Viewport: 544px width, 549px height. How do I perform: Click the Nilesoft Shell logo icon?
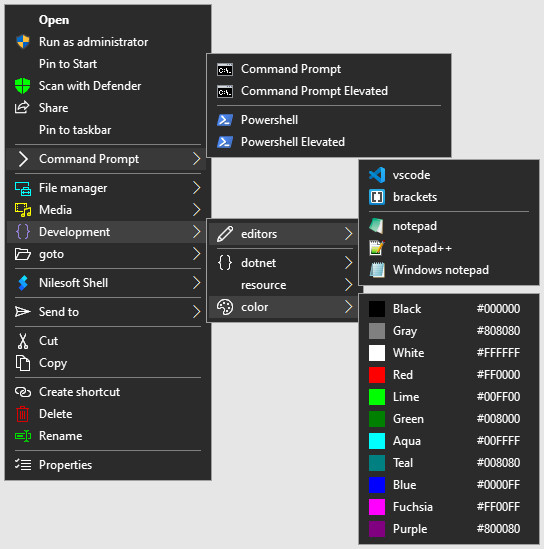pos(23,283)
